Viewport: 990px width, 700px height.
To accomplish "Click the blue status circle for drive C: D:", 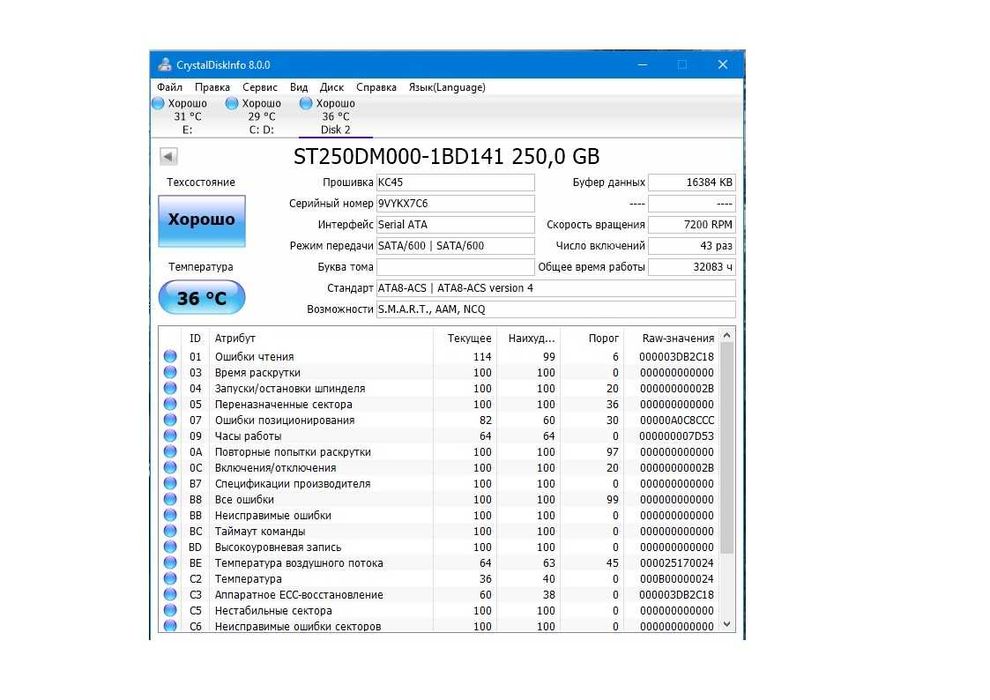I will [x=232, y=103].
